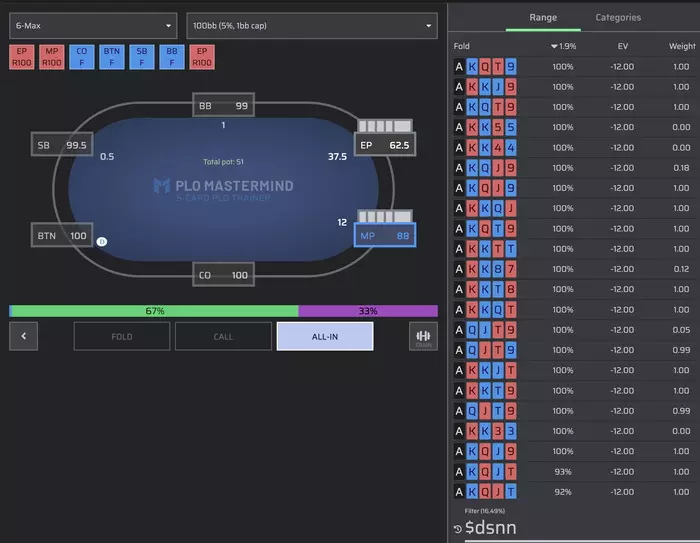Image resolution: width=700 pixels, height=543 pixels.
Task: Select the BTN F action chip
Action: (x=112, y=57)
